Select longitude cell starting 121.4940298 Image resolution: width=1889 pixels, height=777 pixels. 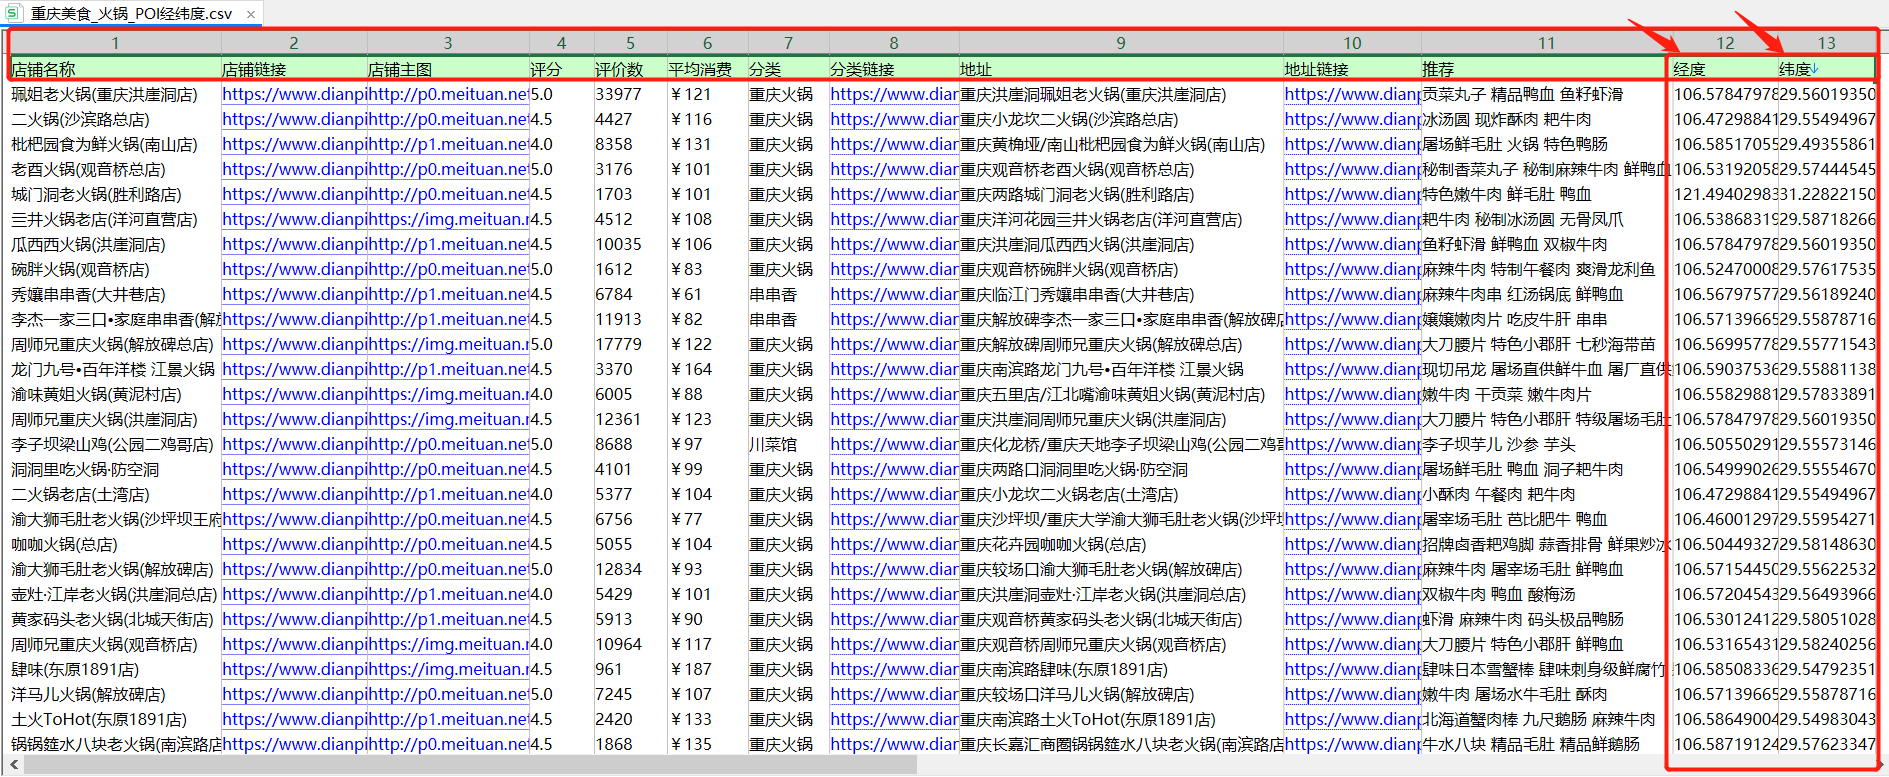[x=1725, y=194]
